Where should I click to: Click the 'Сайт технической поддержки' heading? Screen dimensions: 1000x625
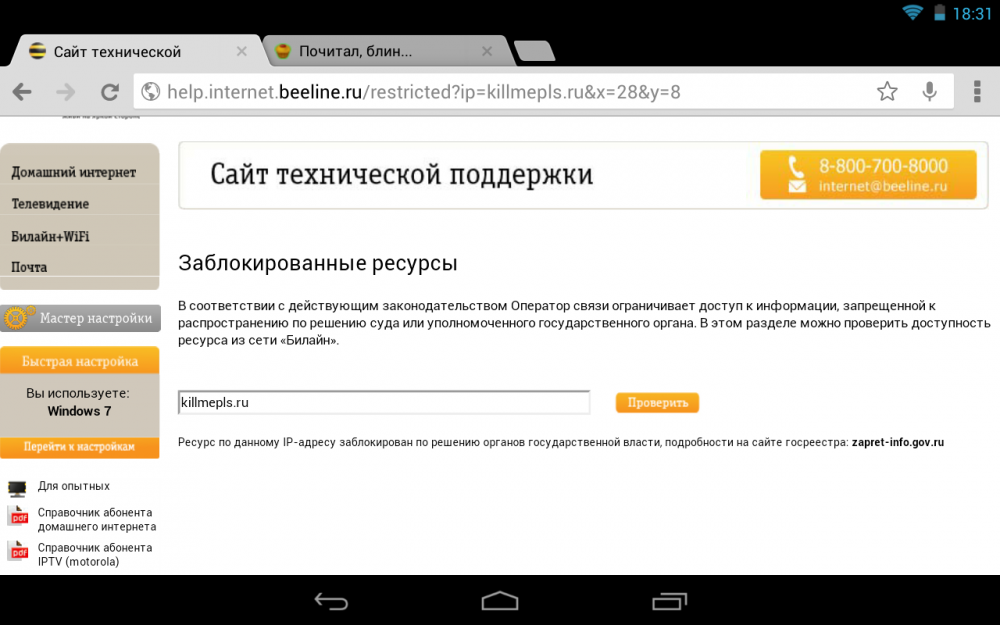[x=402, y=175]
